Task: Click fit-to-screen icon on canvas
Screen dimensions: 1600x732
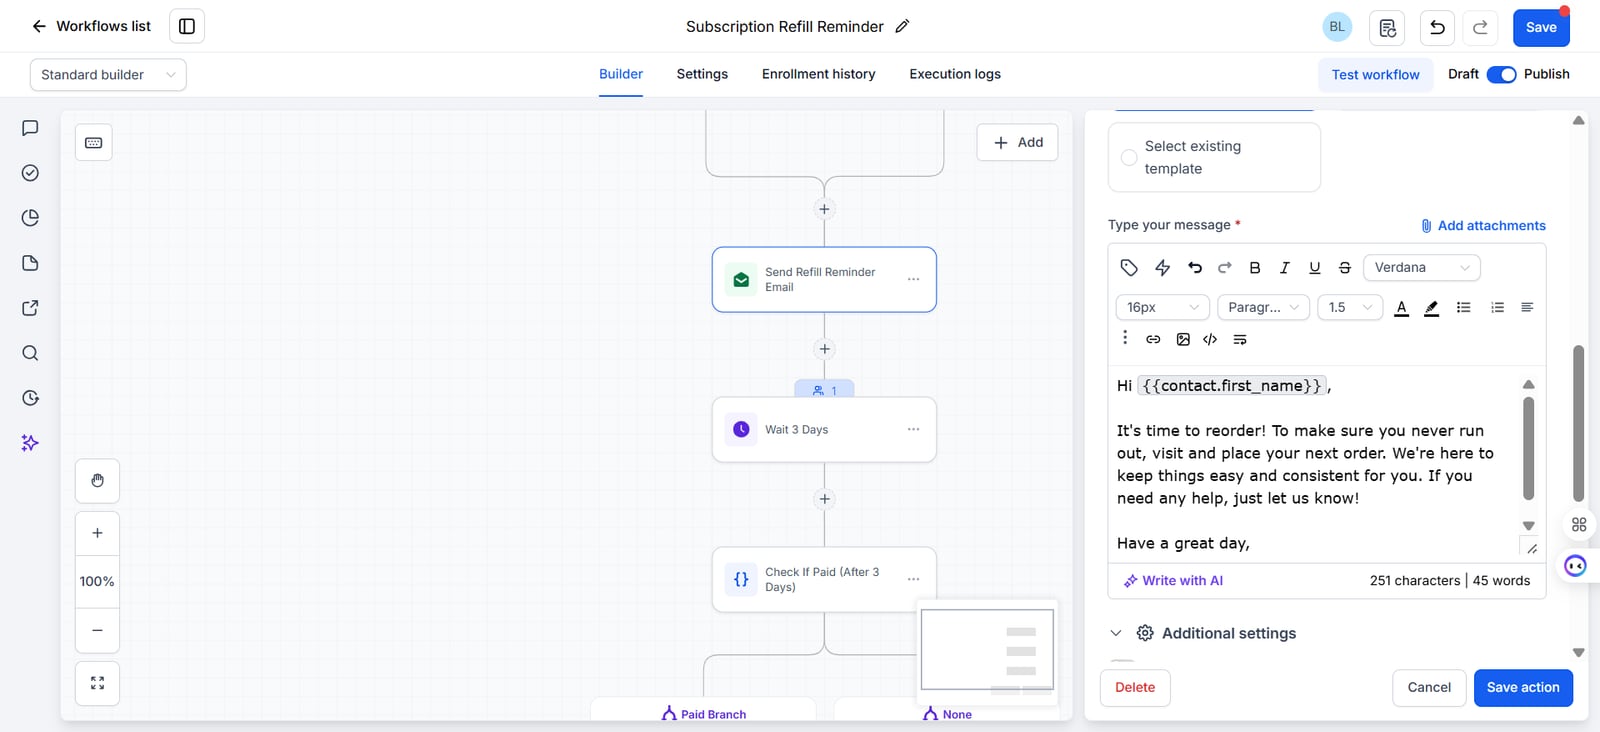Action: click(97, 683)
